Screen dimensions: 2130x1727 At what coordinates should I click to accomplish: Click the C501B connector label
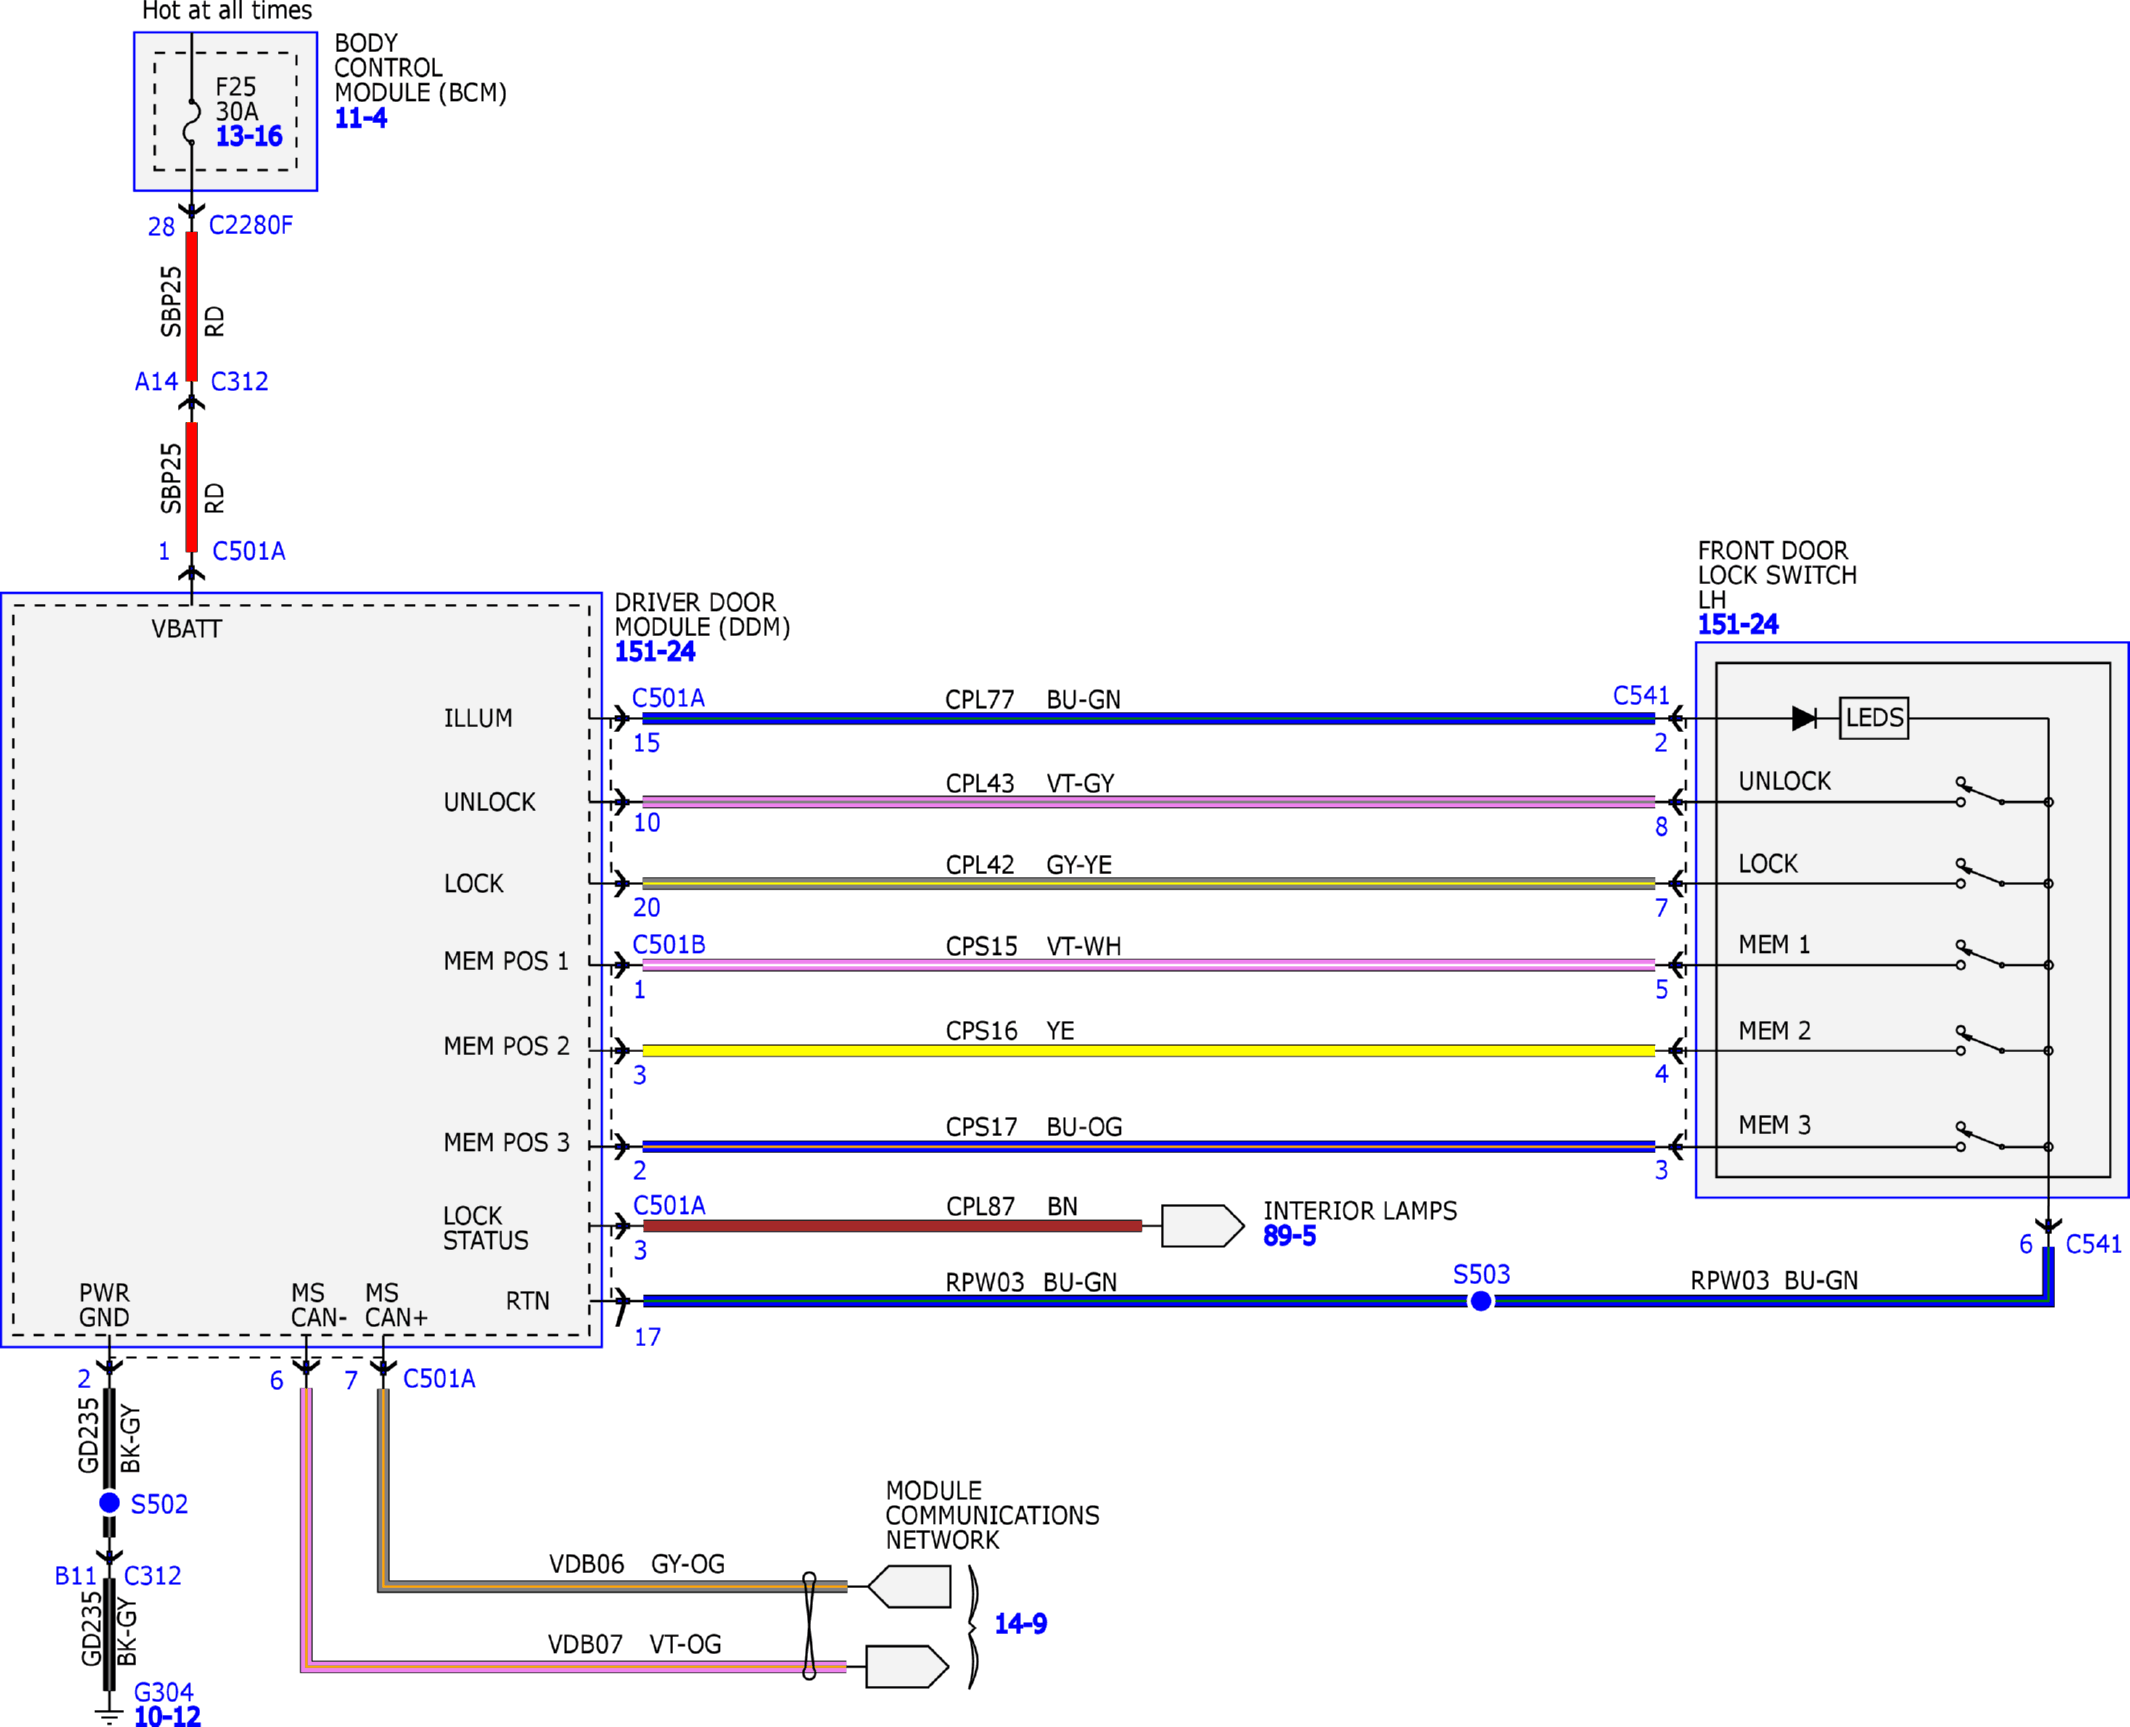(x=669, y=945)
